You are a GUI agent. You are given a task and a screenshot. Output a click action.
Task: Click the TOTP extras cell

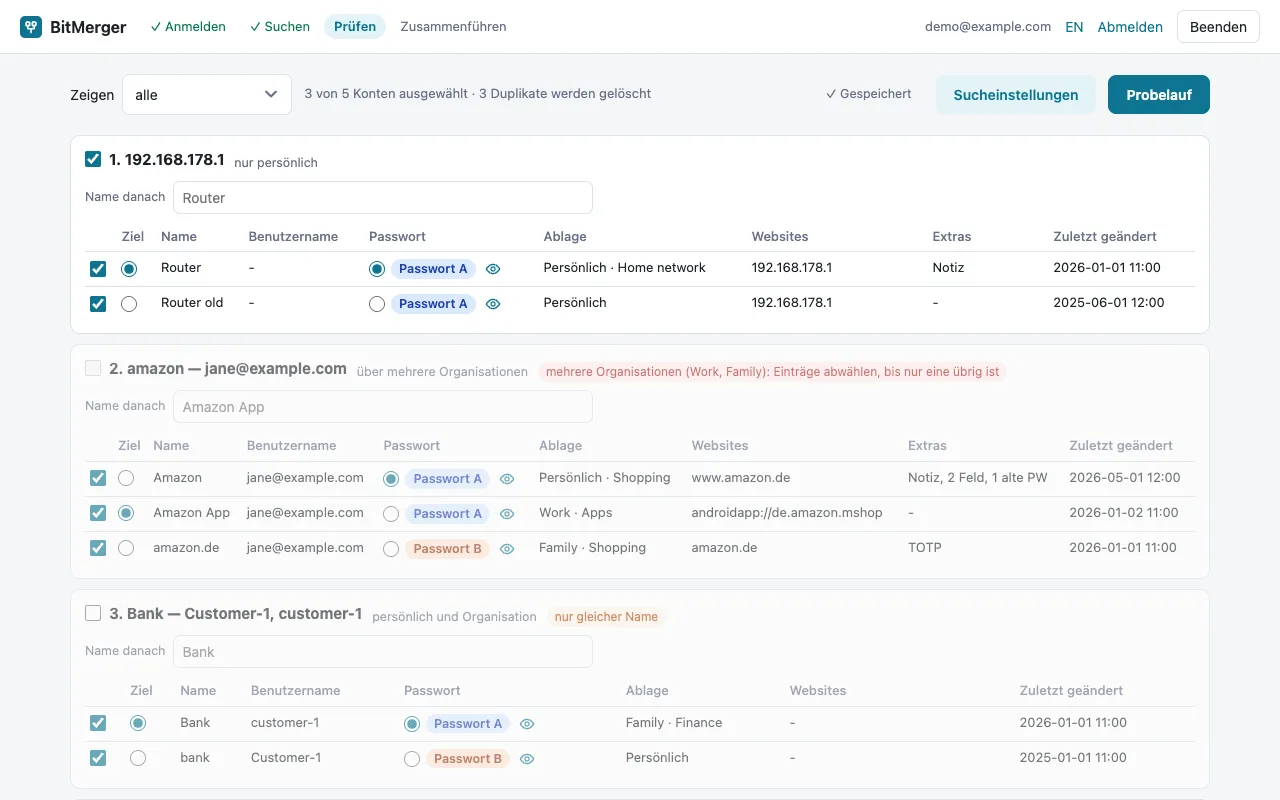point(925,548)
